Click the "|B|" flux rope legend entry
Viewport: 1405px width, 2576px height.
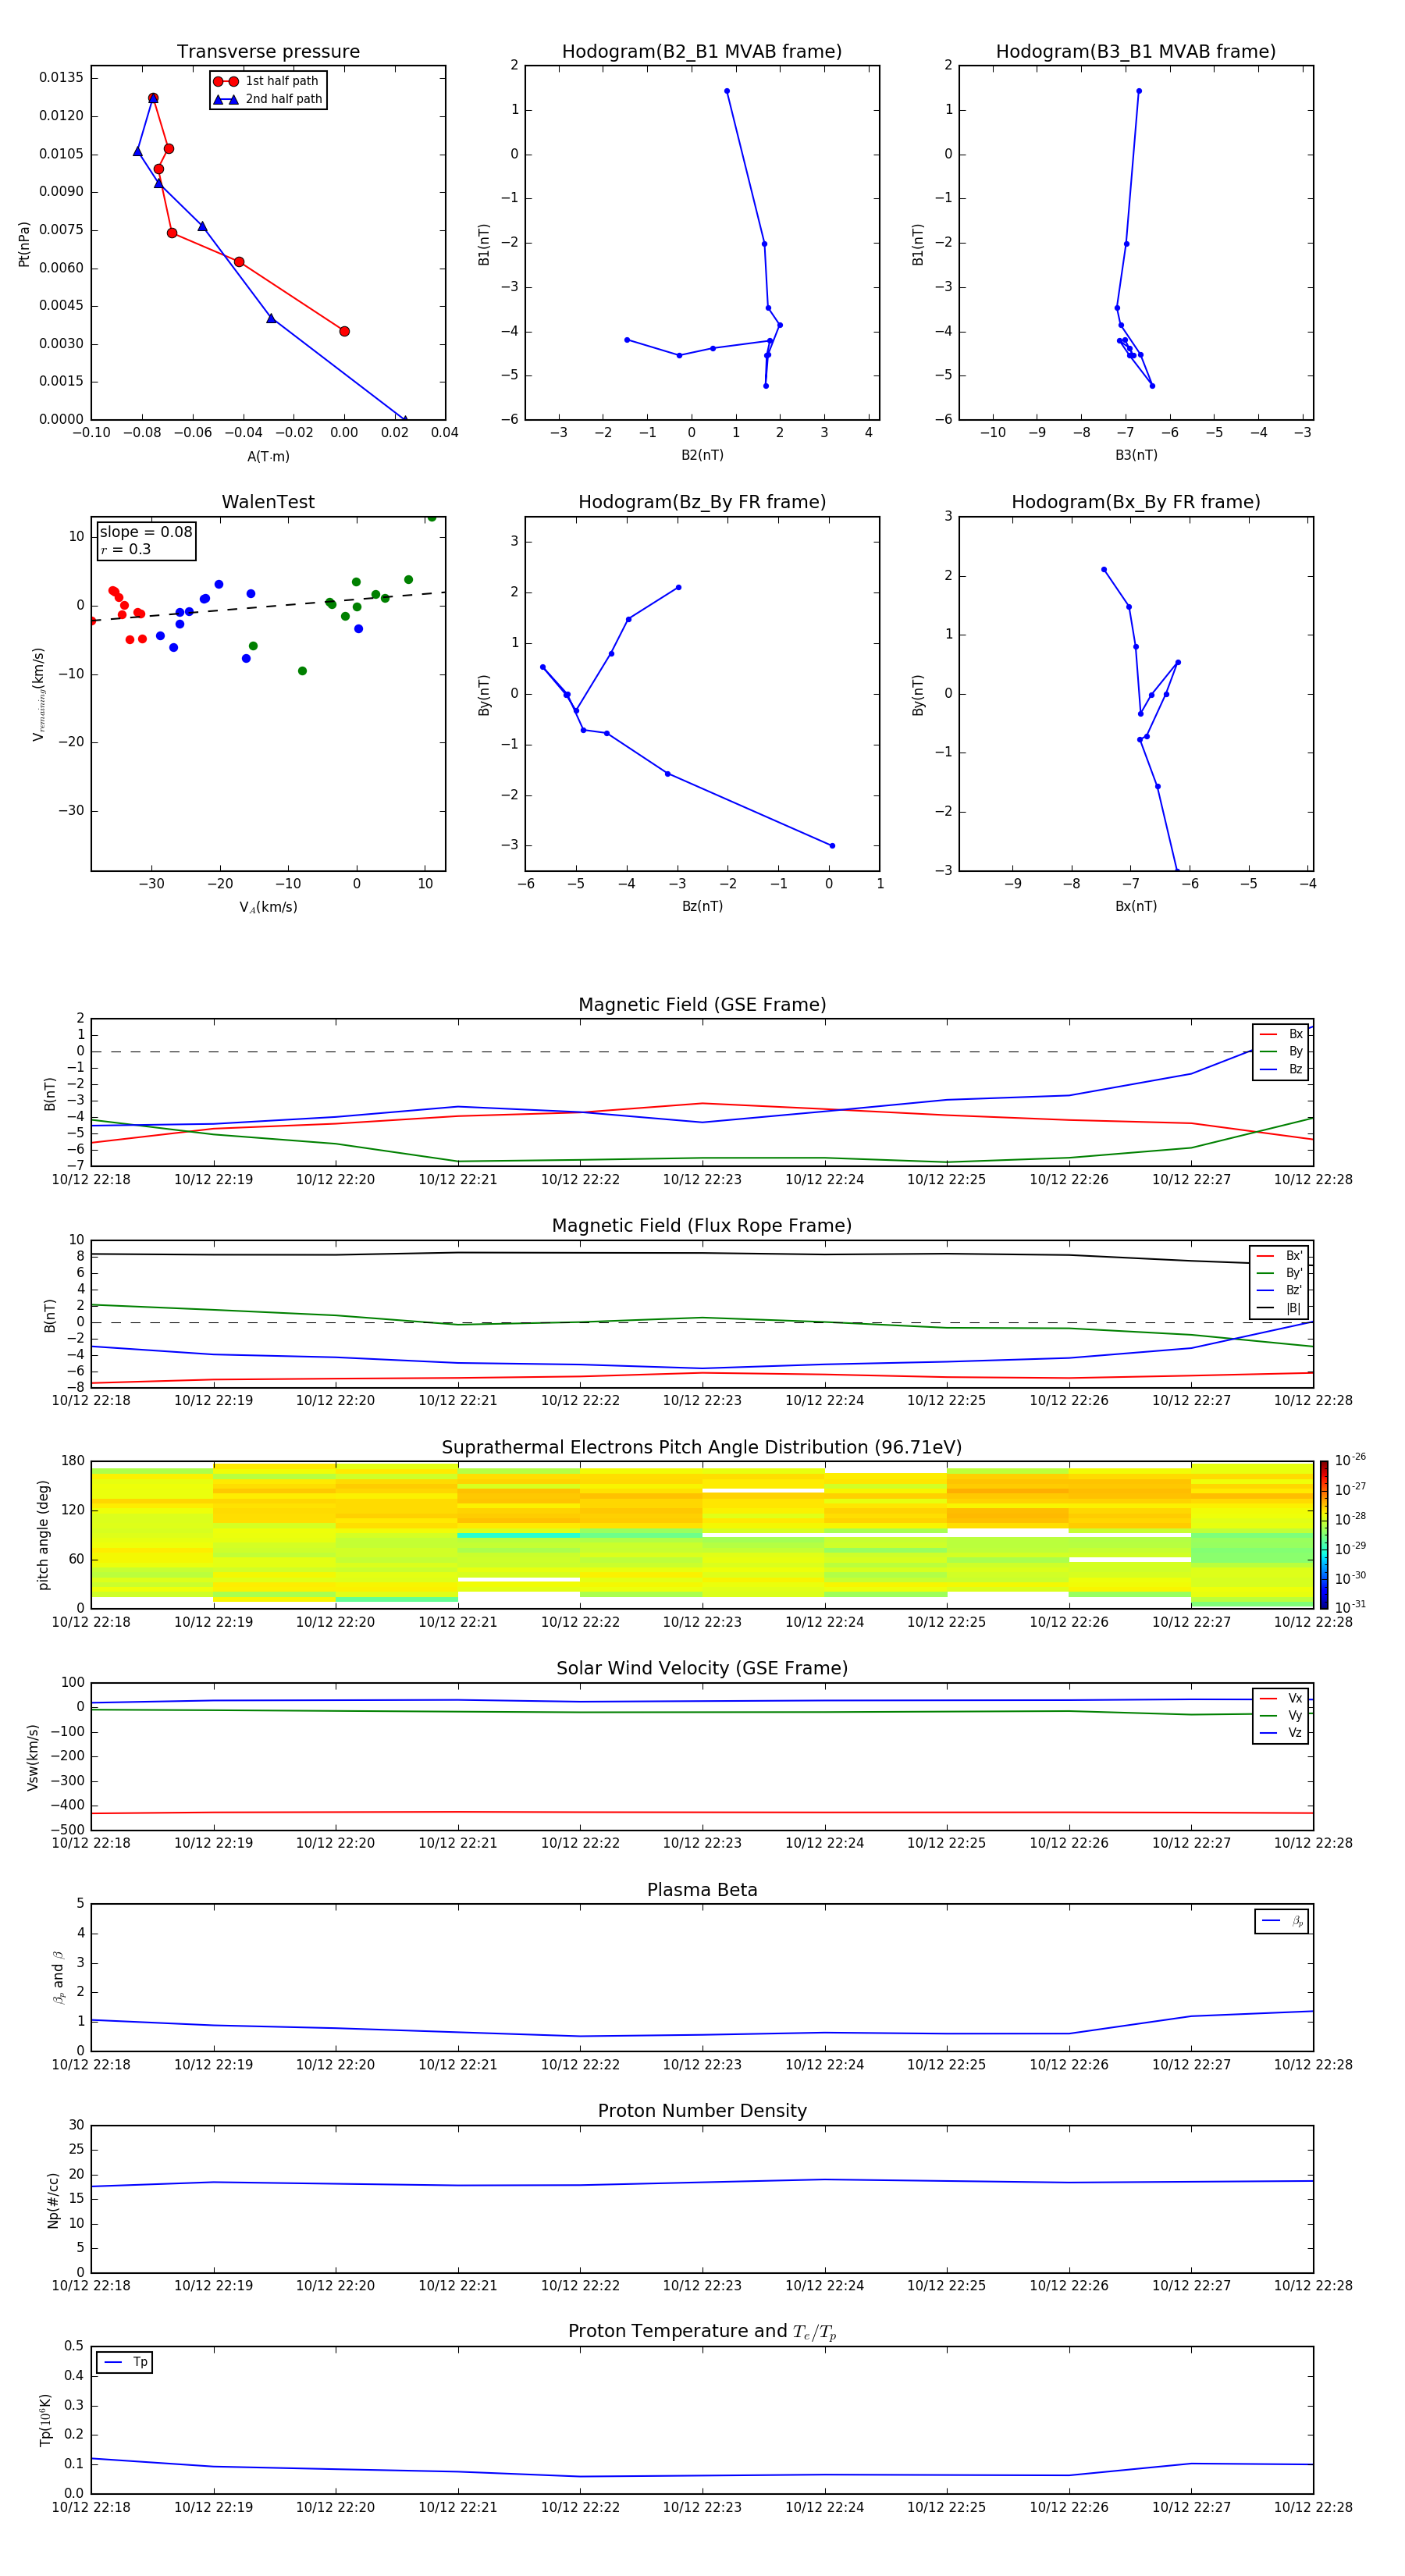point(1279,1308)
